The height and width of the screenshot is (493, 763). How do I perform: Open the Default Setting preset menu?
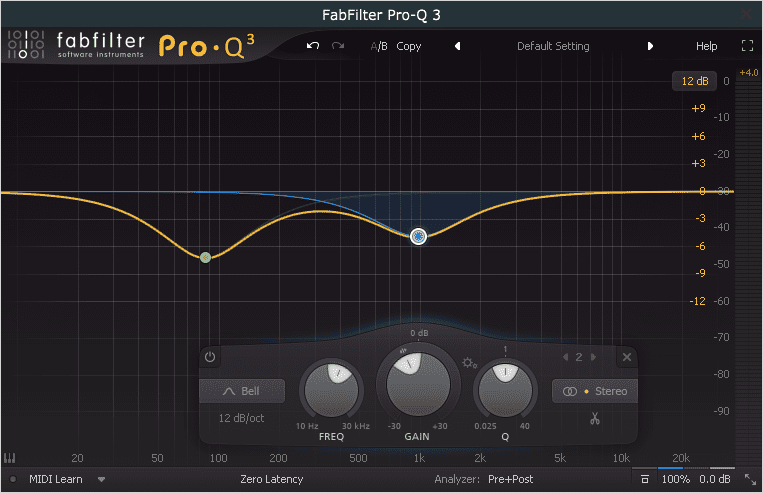click(x=553, y=46)
